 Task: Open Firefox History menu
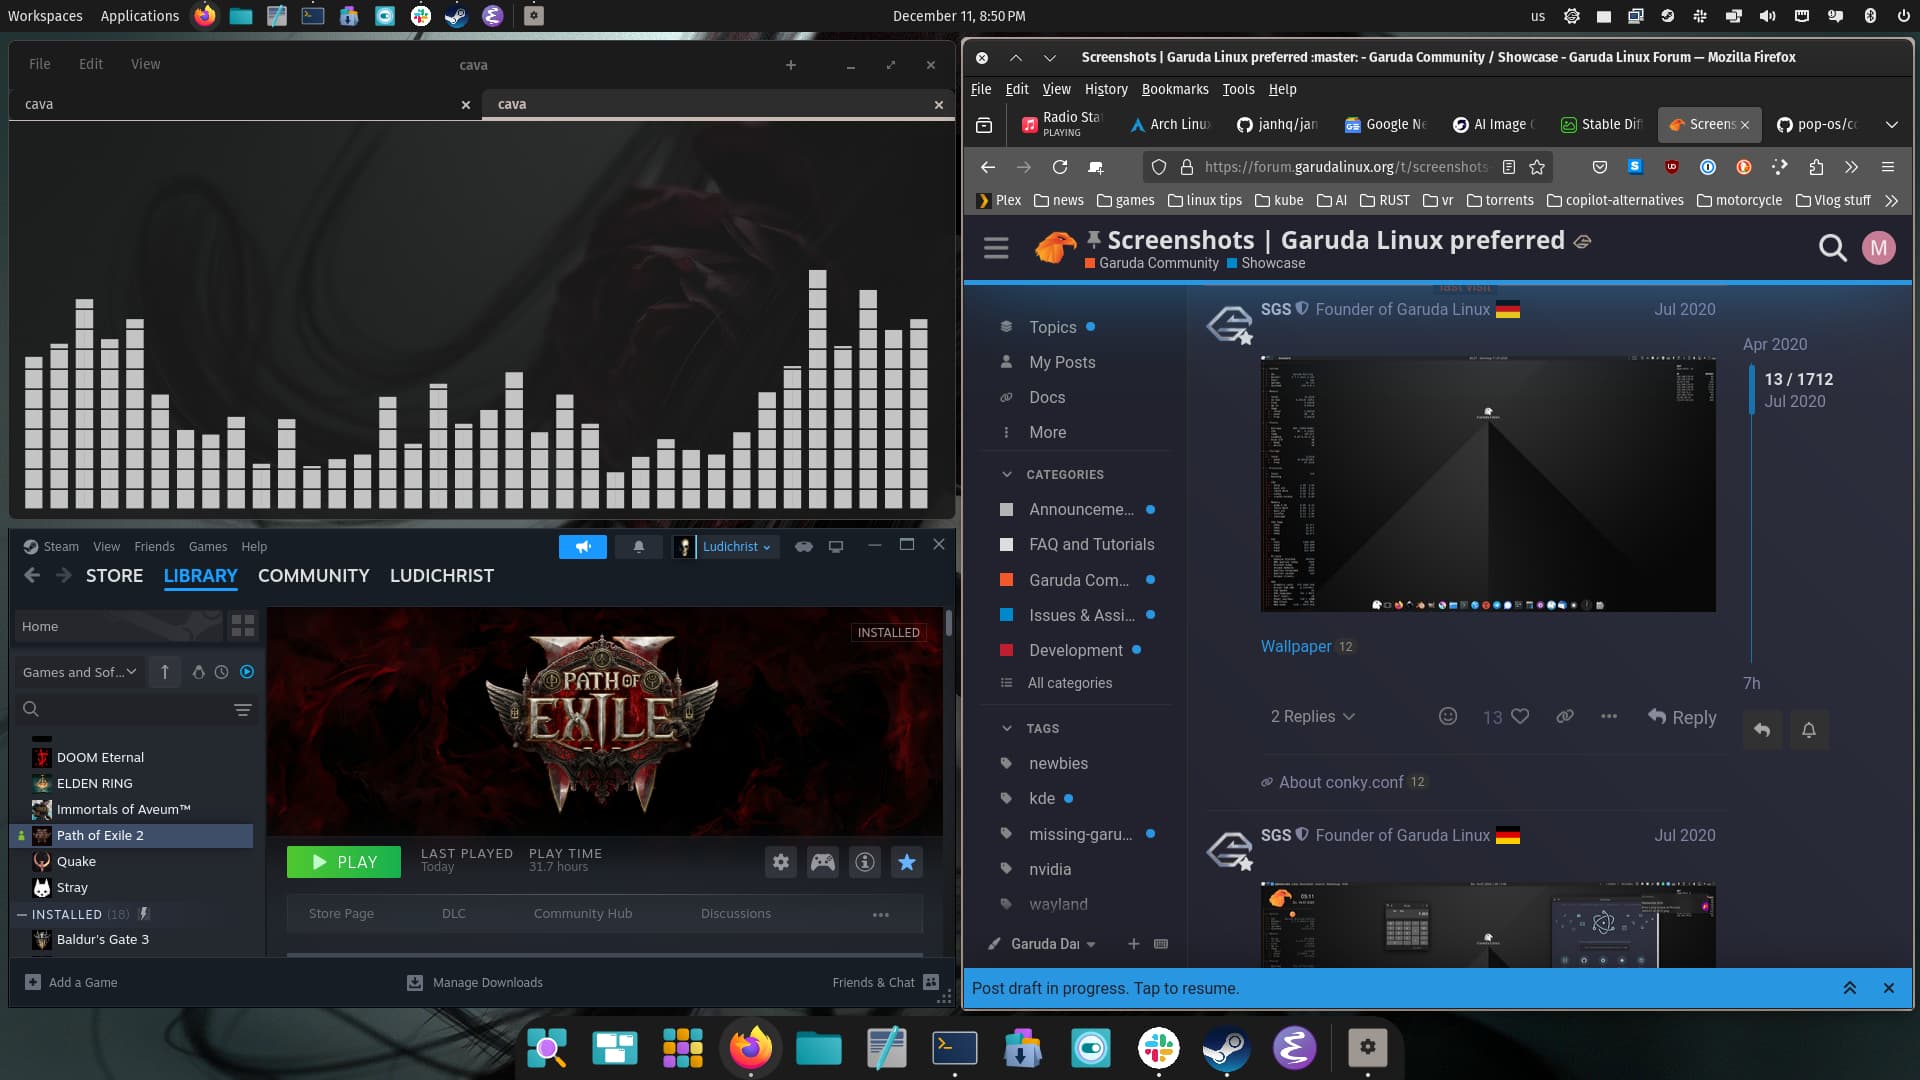pos(1105,89)
